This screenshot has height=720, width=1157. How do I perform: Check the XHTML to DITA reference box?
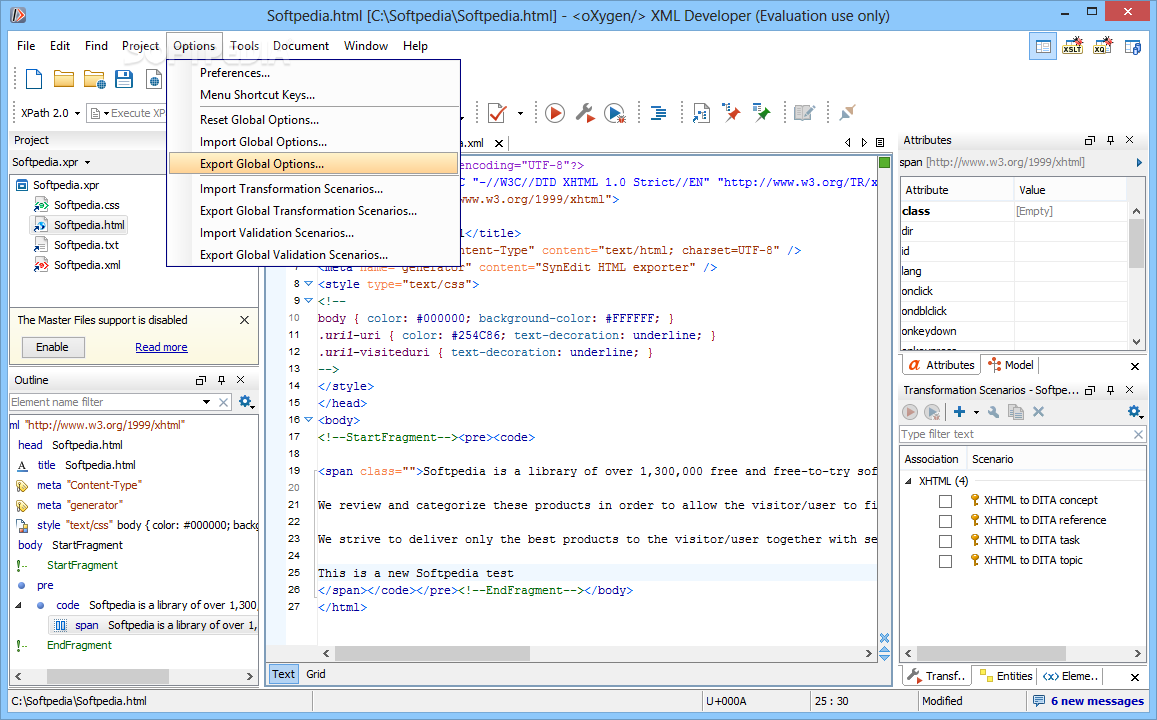pyautogui.click(x=945, y=521)
